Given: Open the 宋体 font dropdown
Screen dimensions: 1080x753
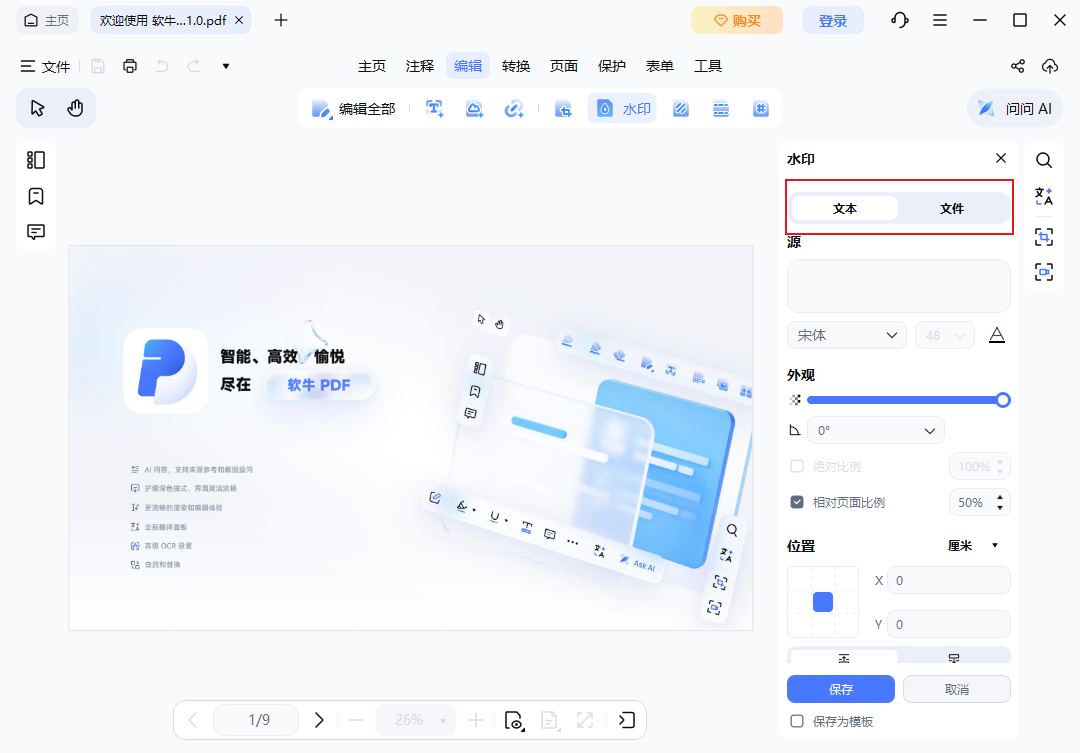Looking at the screenshot, I should [x=847, y=336].
